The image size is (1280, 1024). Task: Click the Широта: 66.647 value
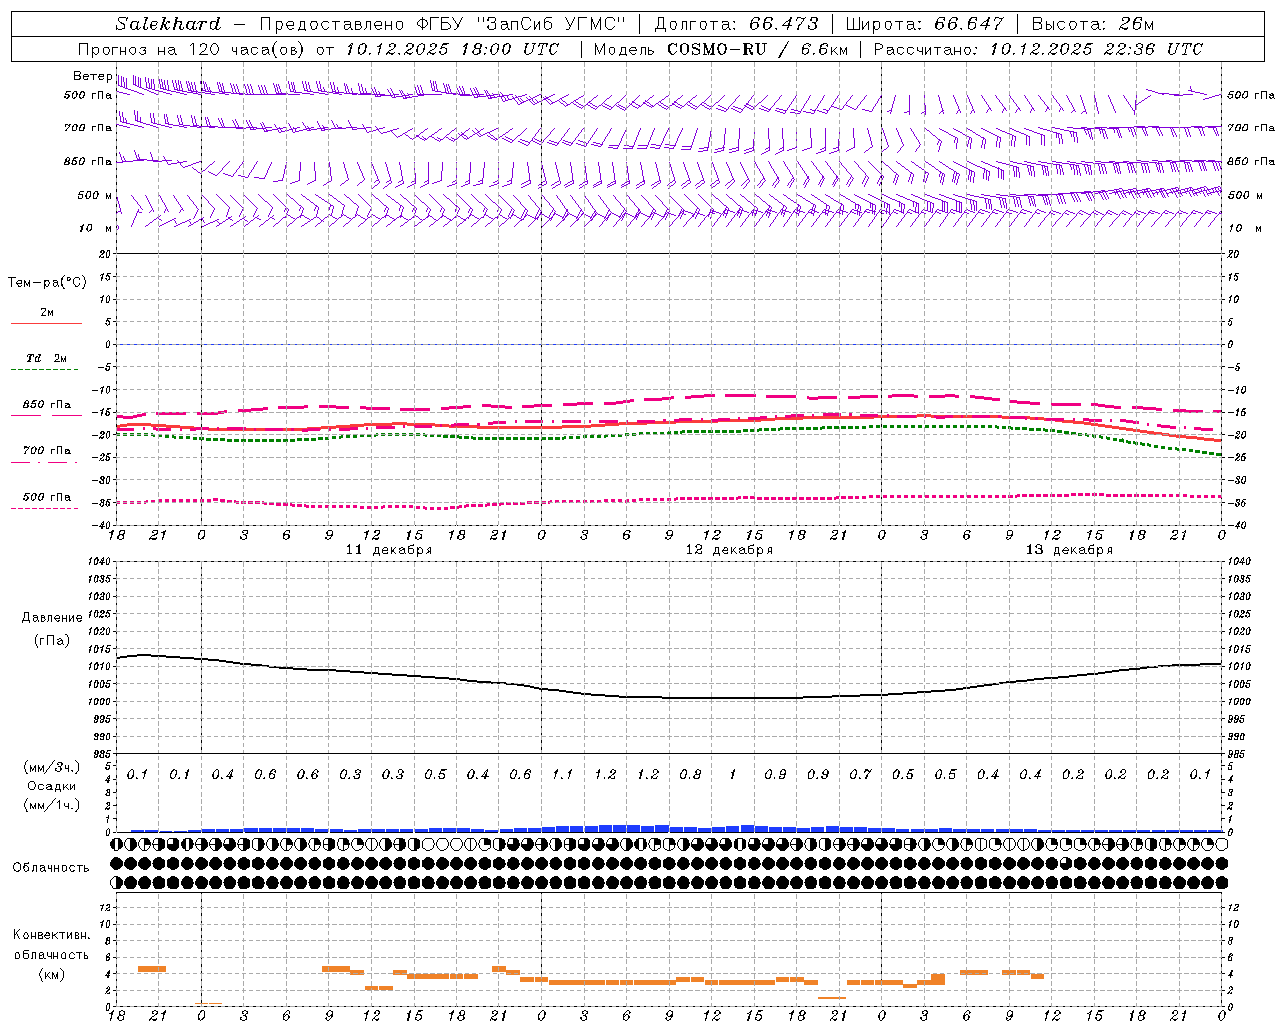[924, 24]
